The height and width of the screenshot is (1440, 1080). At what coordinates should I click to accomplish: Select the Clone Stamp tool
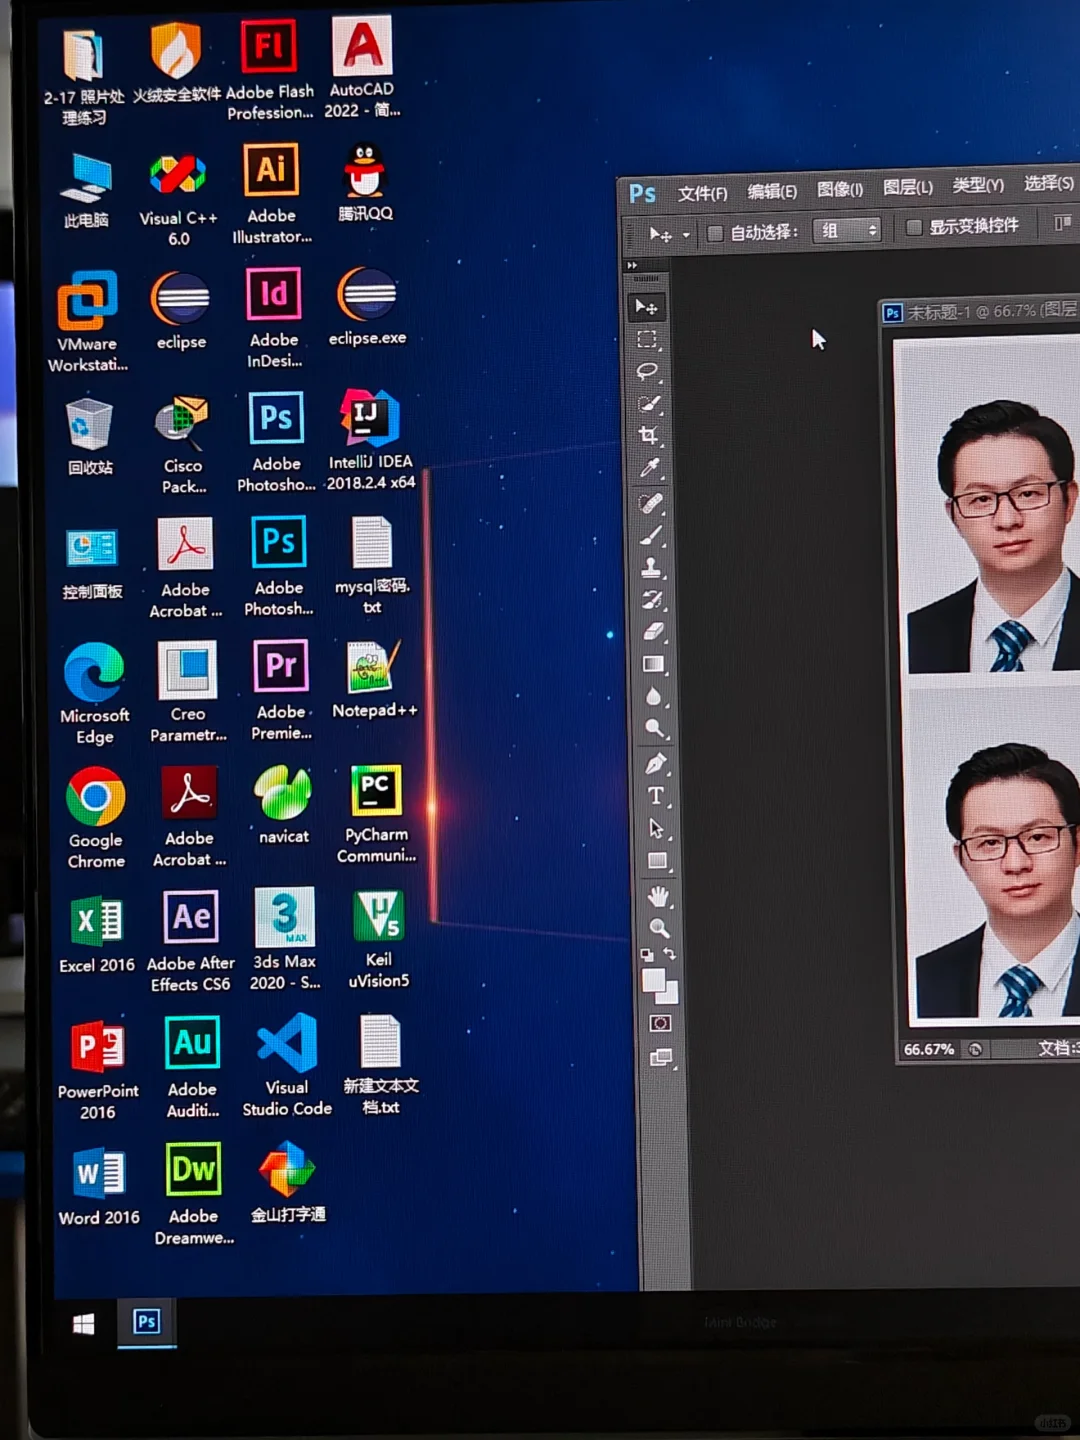652,568
